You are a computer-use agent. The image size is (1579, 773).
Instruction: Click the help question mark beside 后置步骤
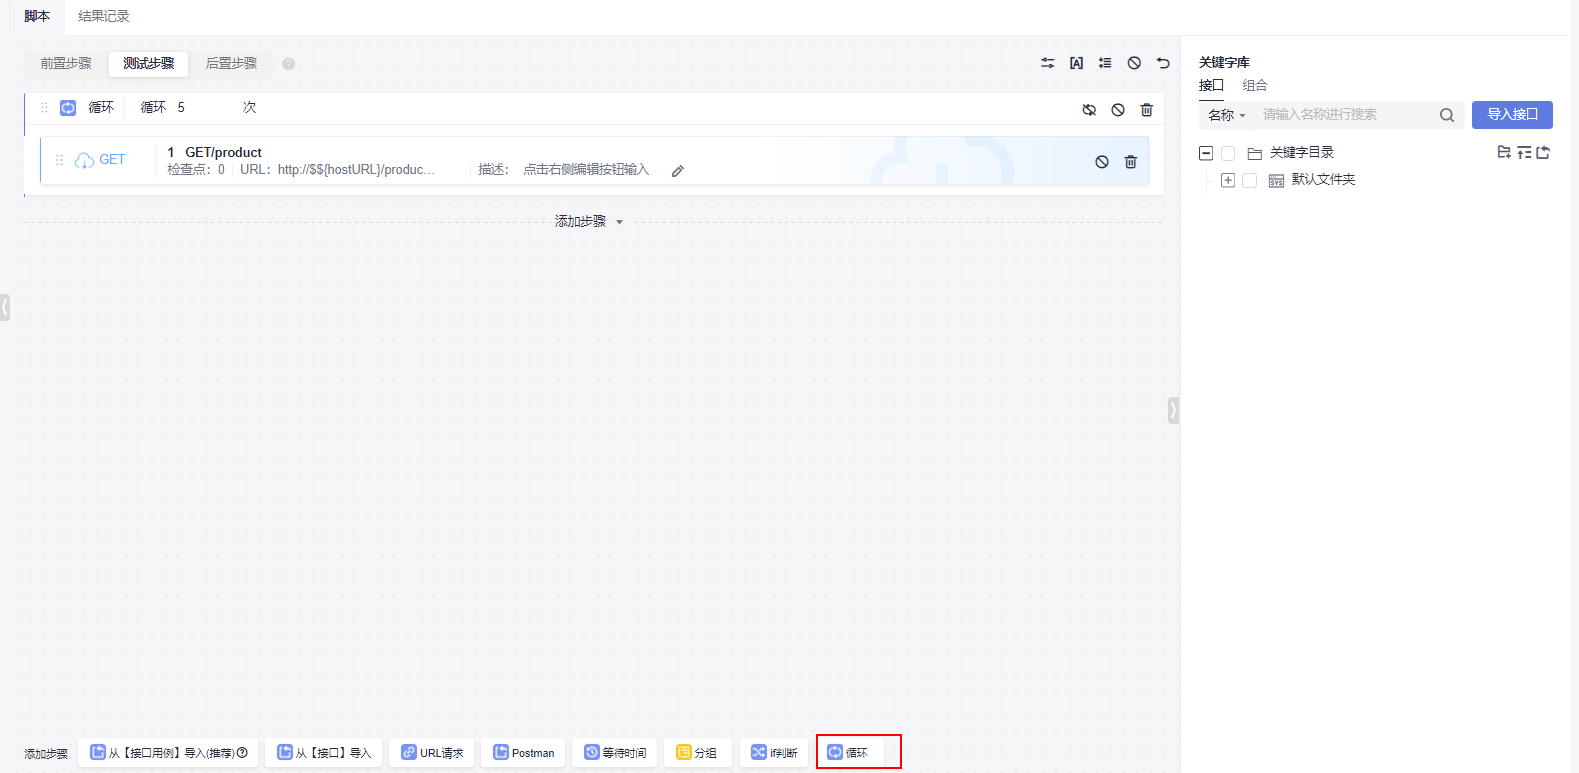(288, 64)
